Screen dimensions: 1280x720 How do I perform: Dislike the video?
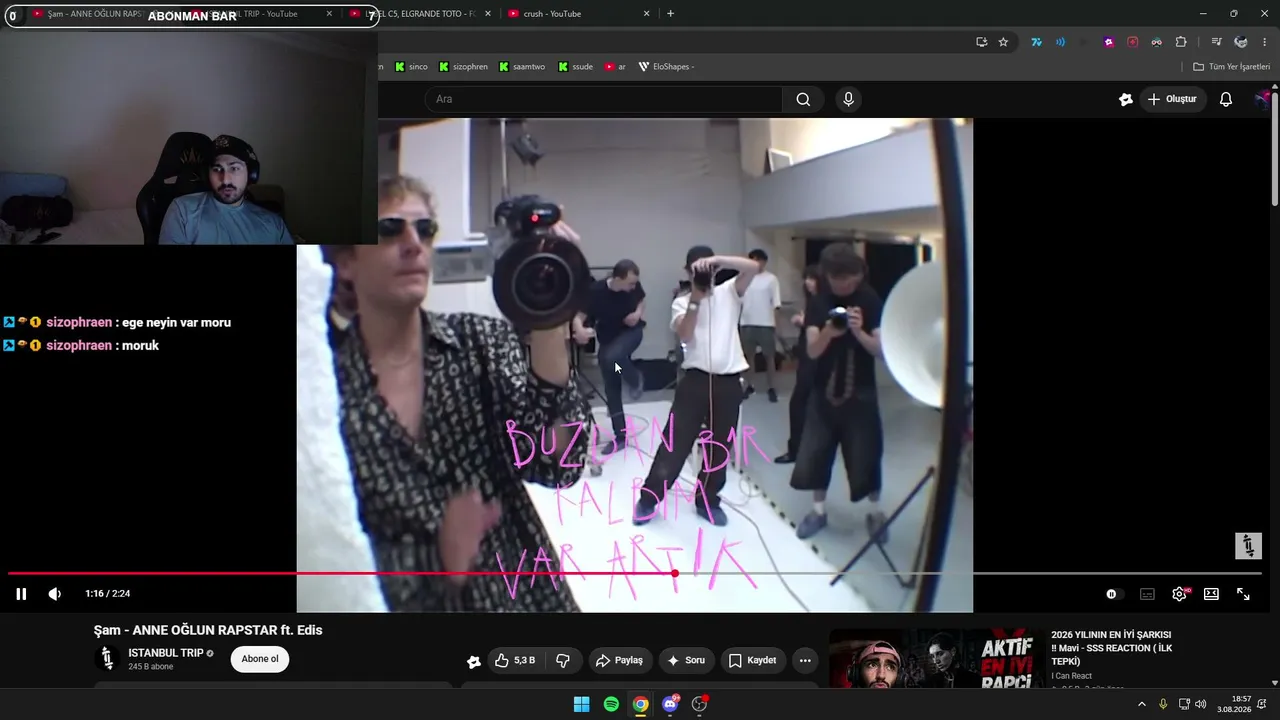tap(563, 660)
